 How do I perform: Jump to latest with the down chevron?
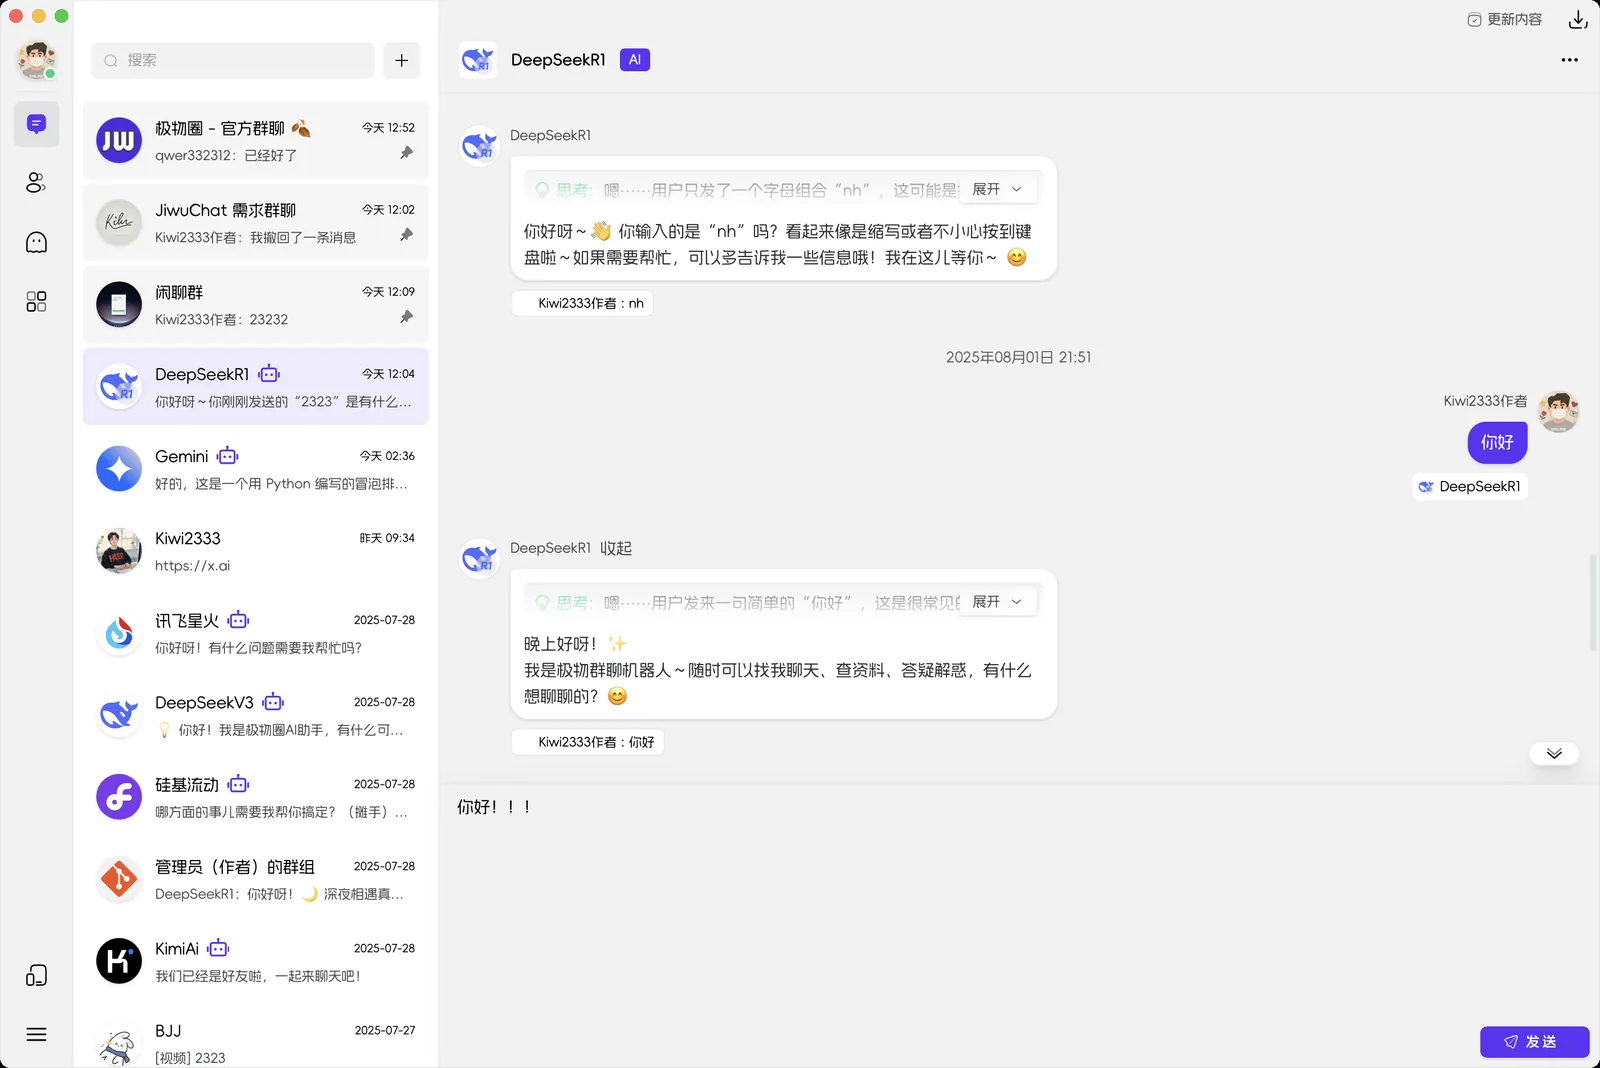click(1554, 754)
